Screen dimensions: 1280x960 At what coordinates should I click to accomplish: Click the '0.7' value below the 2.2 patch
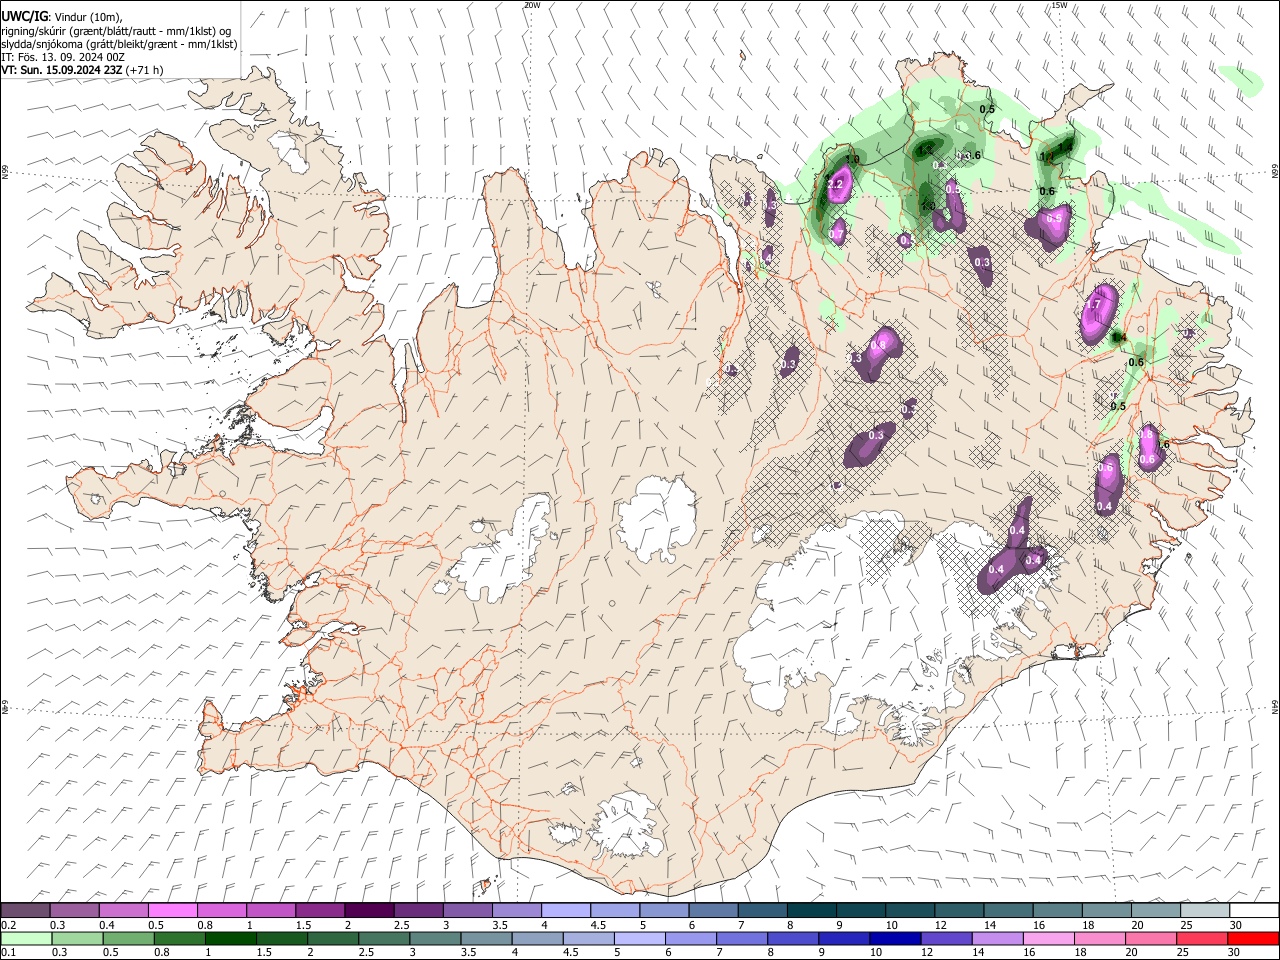point(838,234)
